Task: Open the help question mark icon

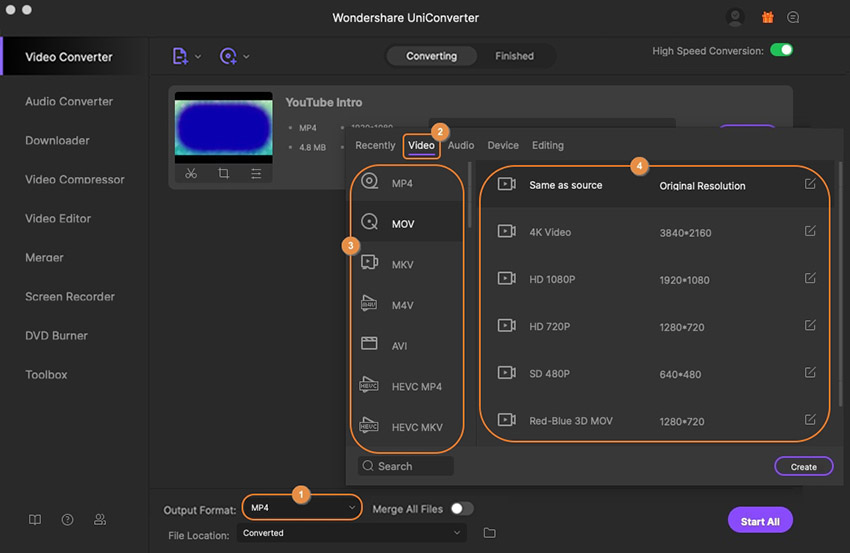Action: [67, 520]
